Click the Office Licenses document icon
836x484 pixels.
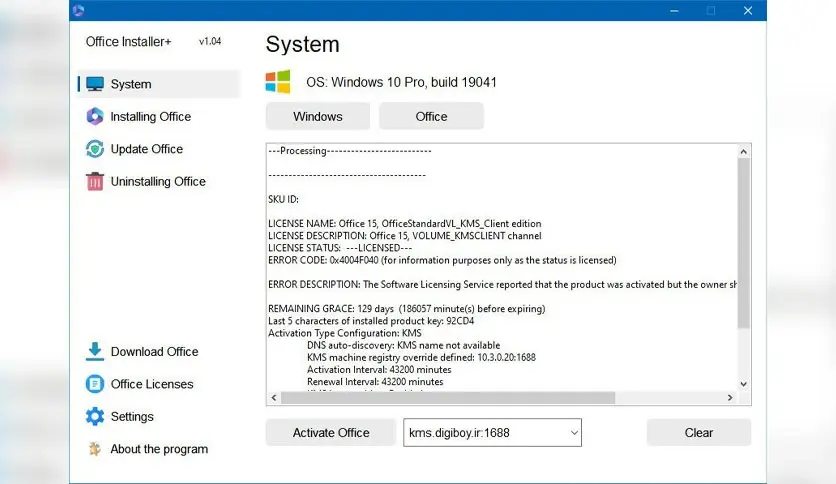(95, 384)
